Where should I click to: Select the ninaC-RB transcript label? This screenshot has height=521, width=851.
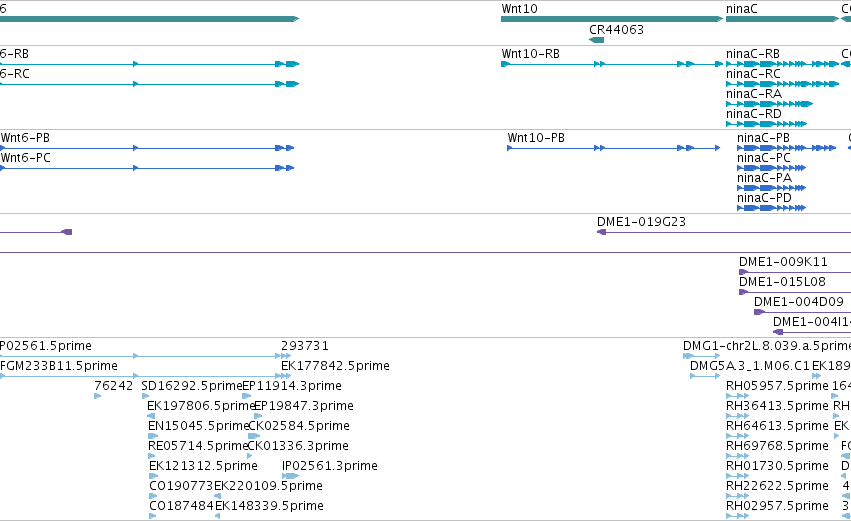753,54
